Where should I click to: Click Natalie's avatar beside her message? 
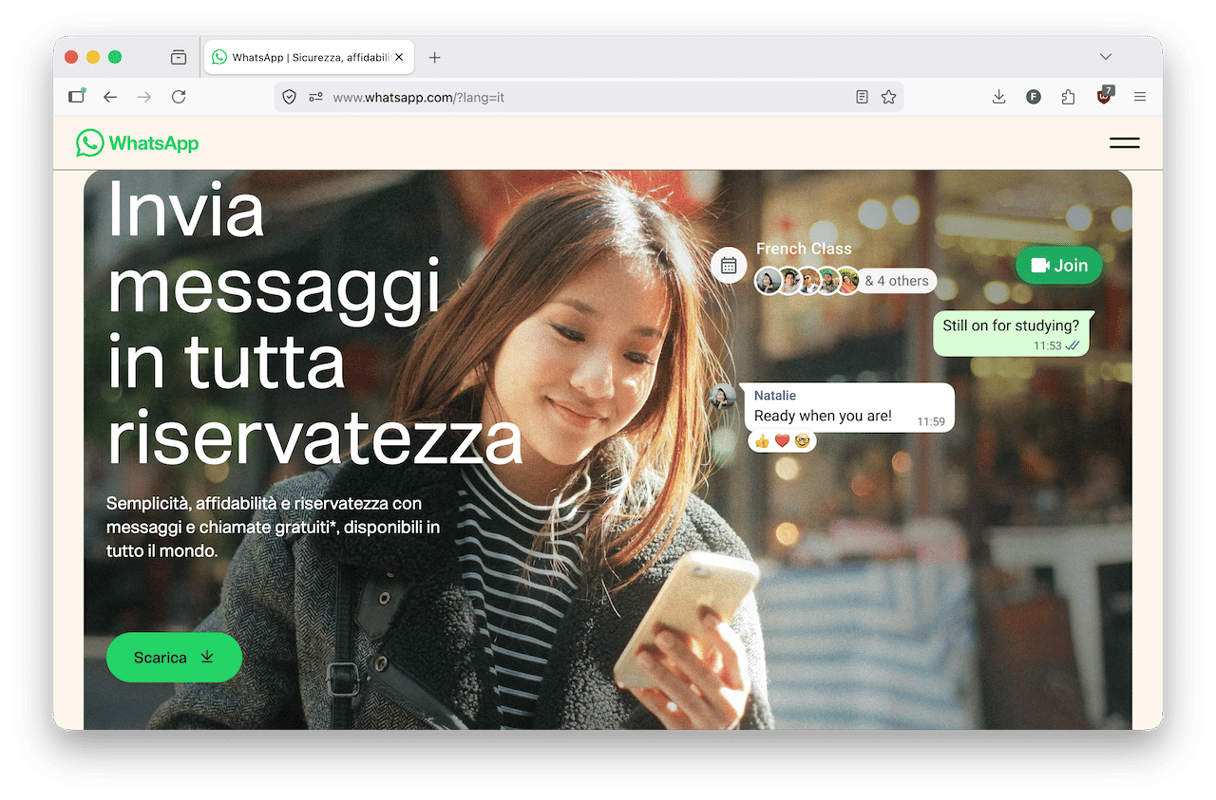[723, 397]
